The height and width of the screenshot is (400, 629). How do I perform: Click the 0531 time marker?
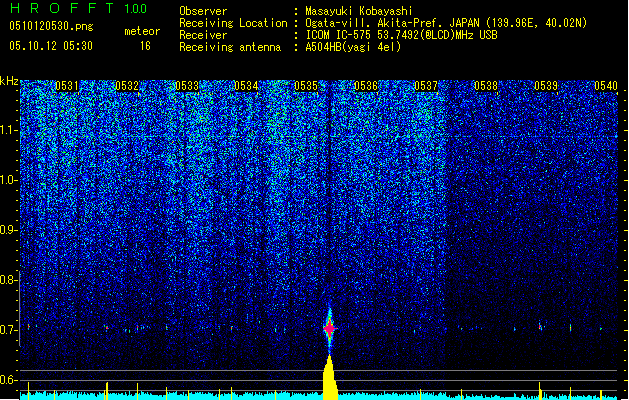(67, 86)
